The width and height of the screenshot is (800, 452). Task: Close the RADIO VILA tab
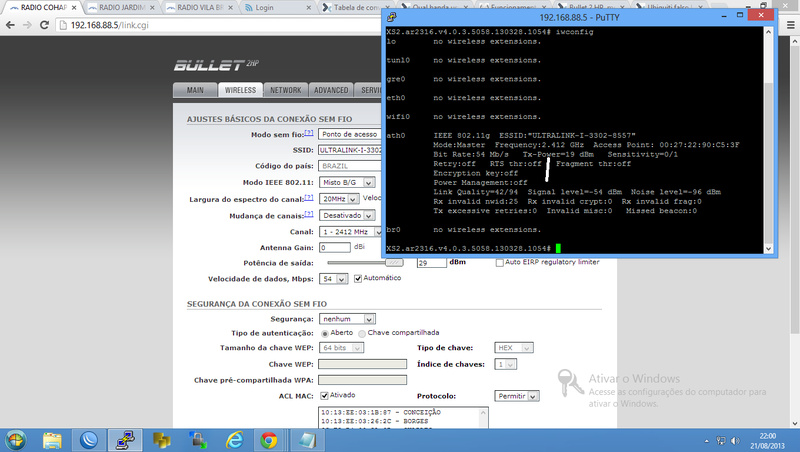[231, 8]
